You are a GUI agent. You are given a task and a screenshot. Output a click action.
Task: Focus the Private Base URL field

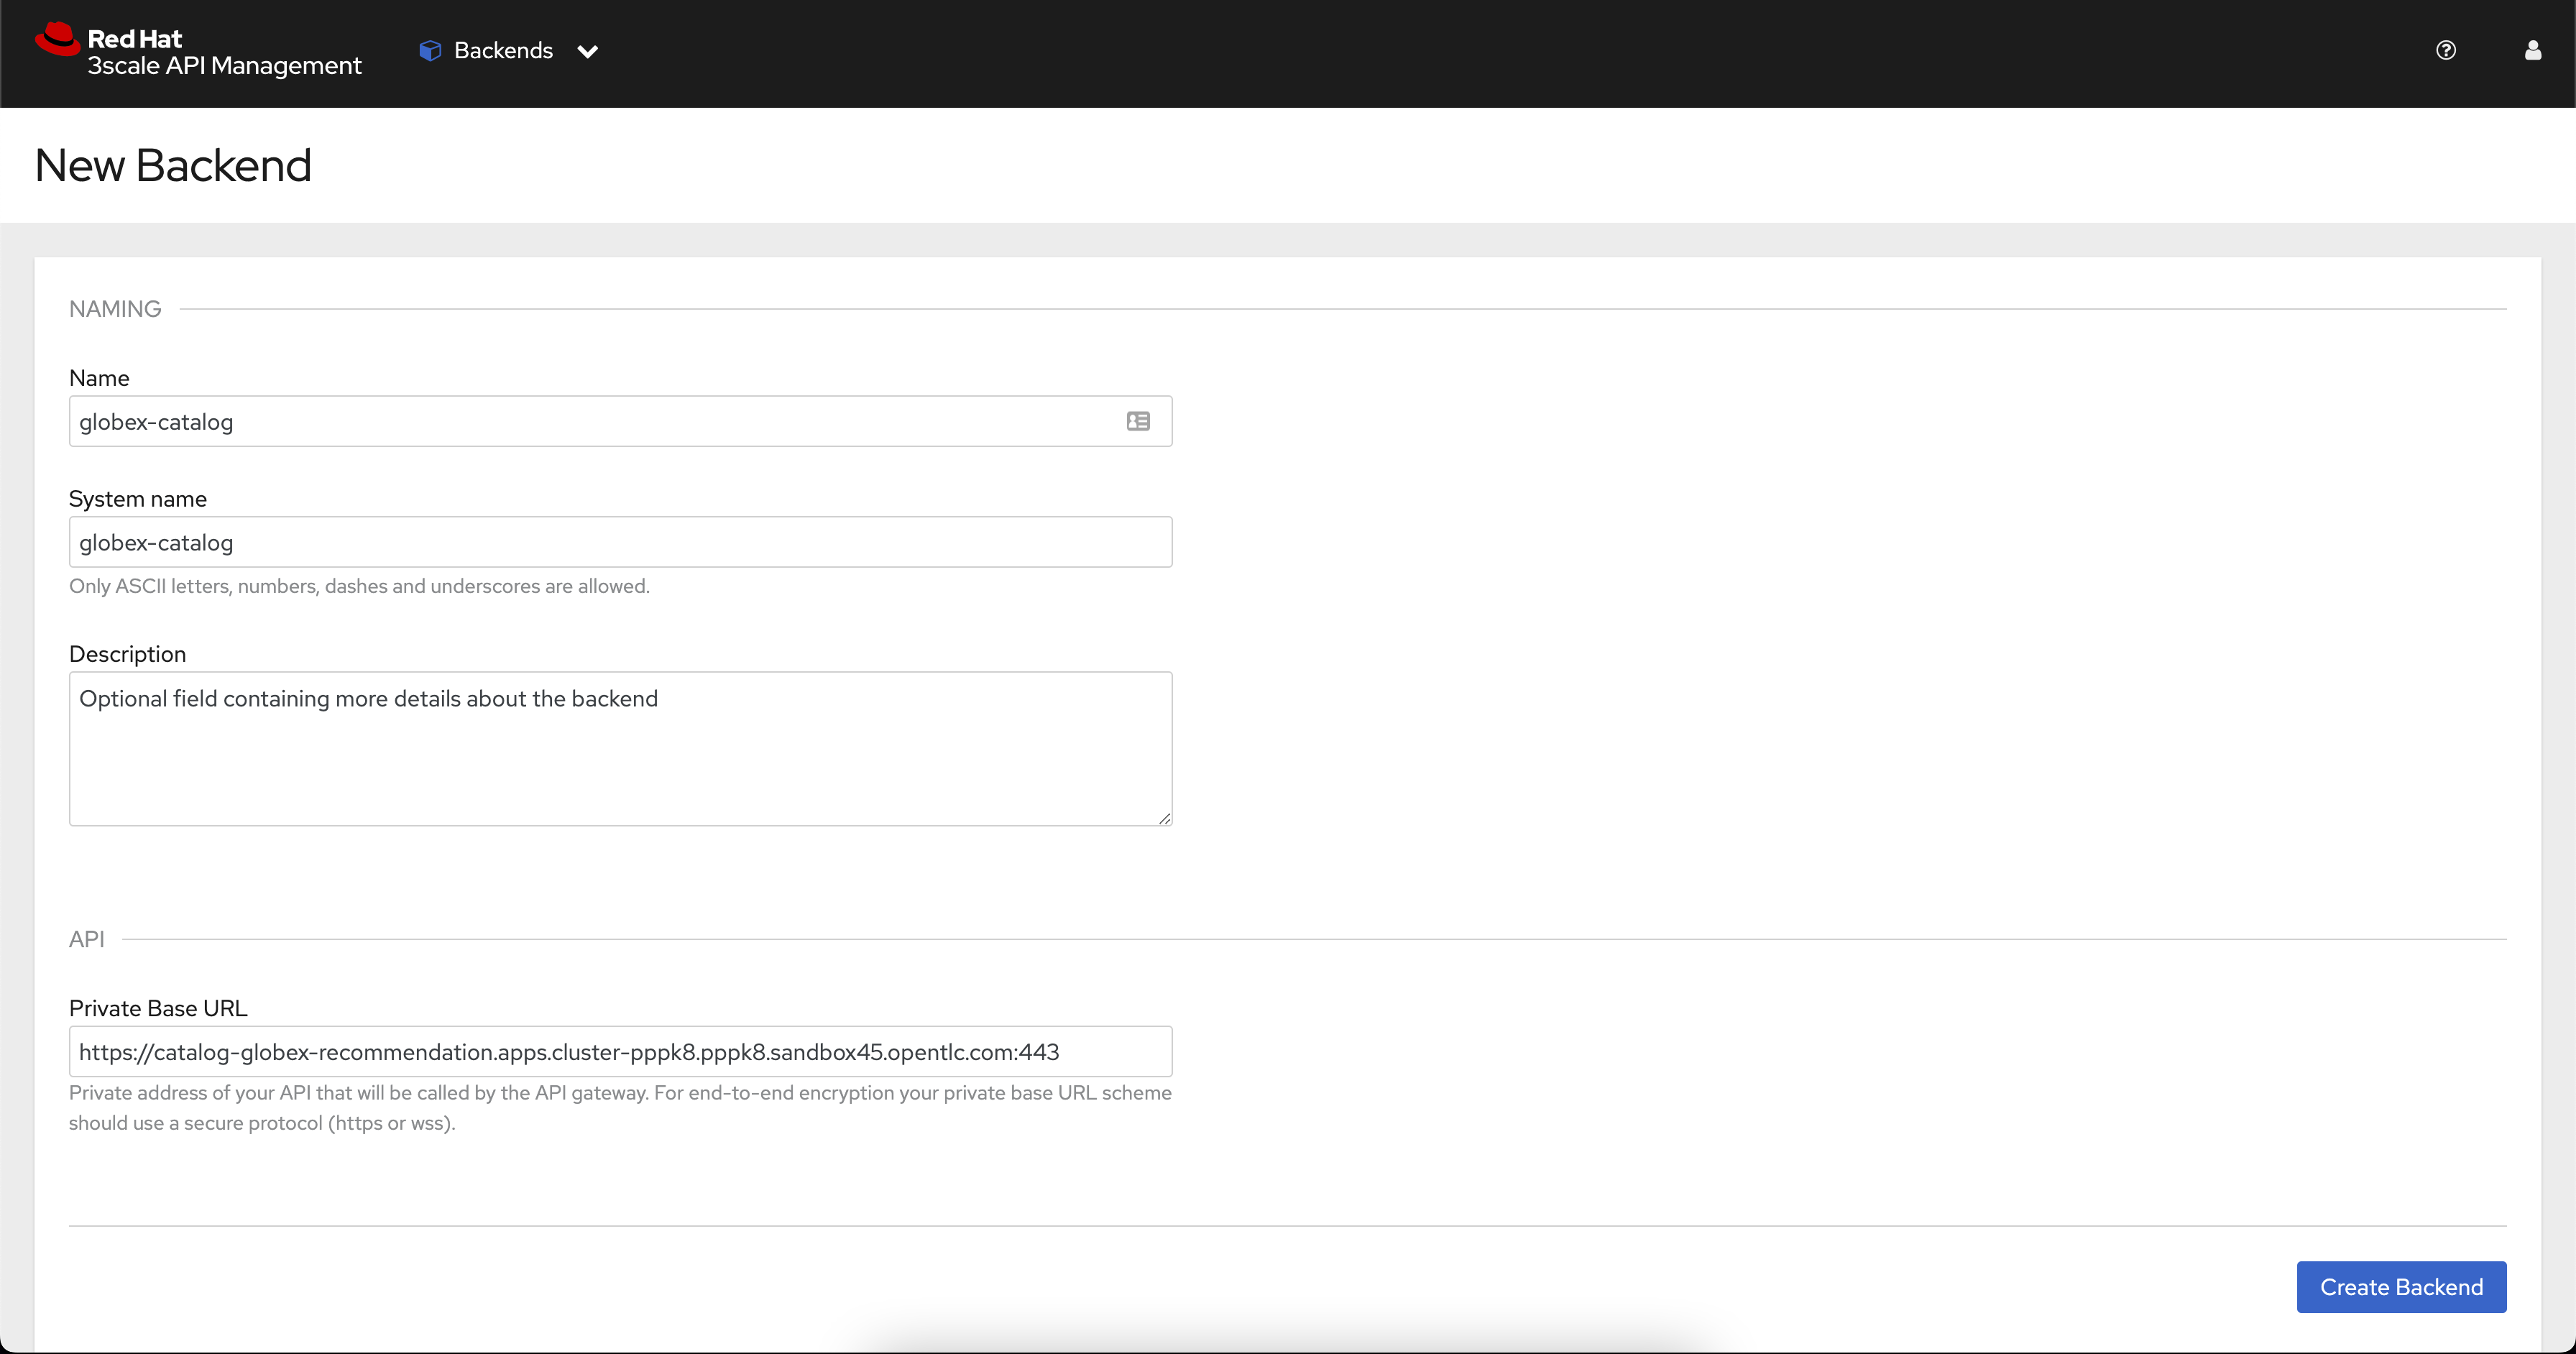coord(620,1052)
